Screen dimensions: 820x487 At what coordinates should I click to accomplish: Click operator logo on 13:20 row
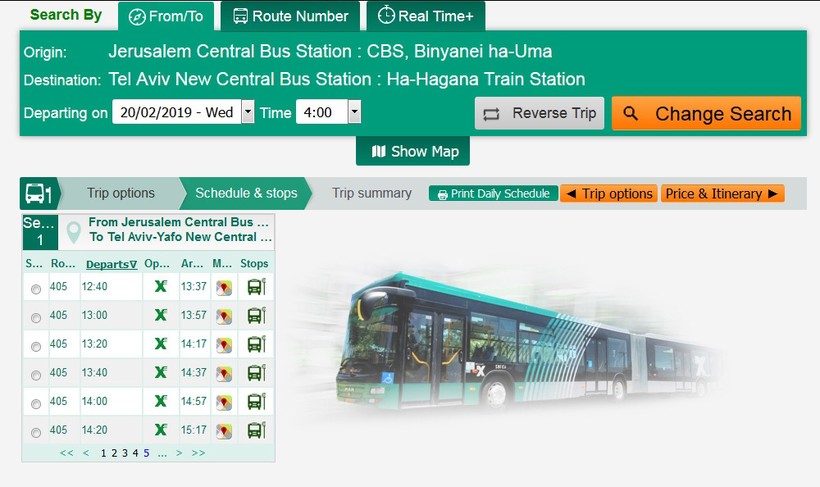click(x=158, y=344)
